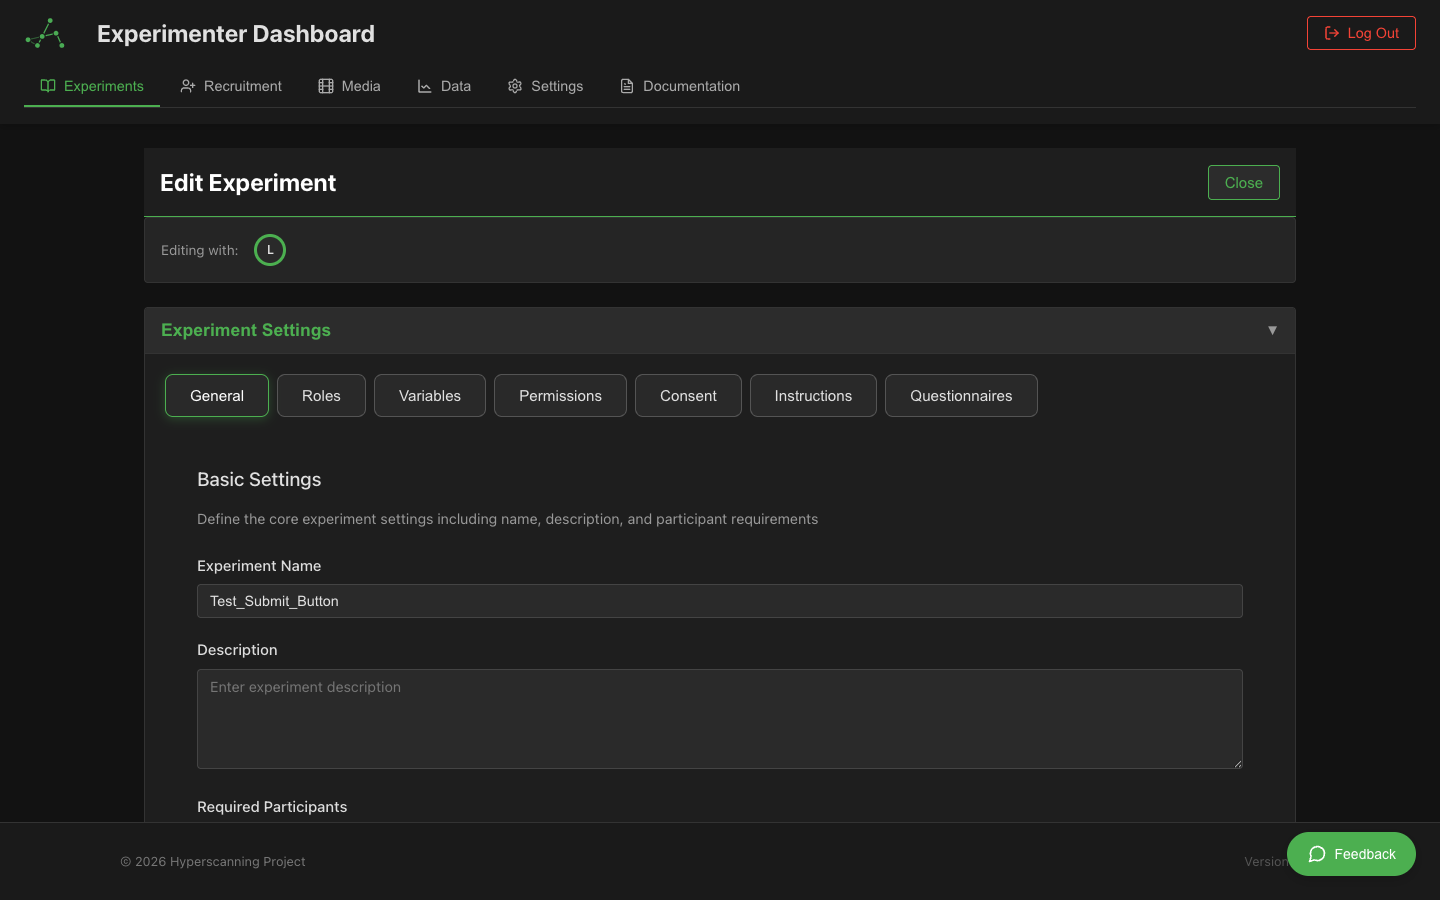Click the Experiment Name input field
1440x900 pixels.
pyautogui.click(x=719, y=601)
